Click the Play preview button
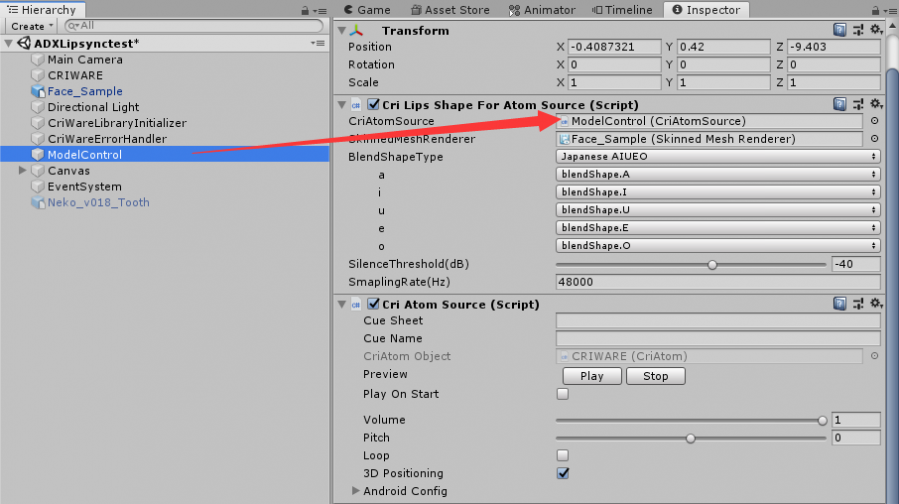 [592, 376]
